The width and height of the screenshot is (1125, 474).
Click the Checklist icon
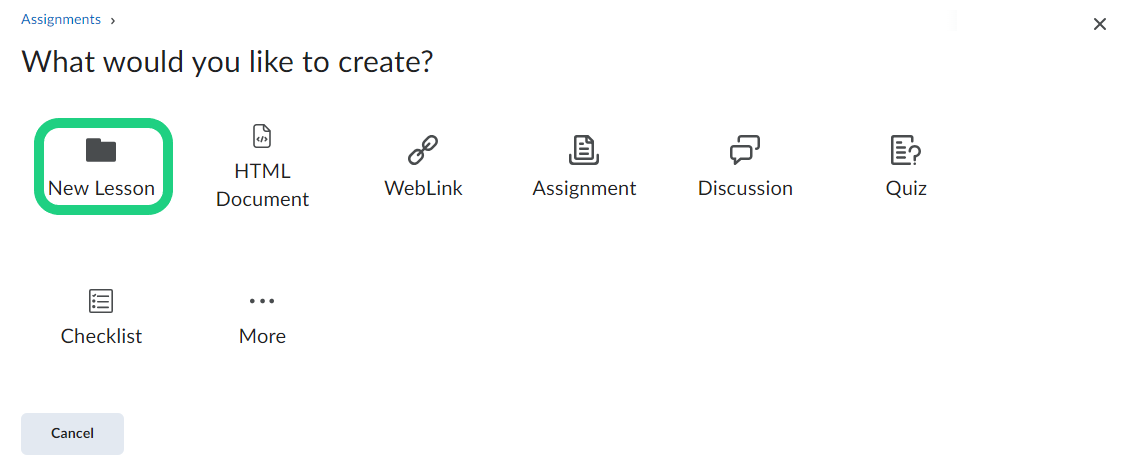click(x=101, y=300)
